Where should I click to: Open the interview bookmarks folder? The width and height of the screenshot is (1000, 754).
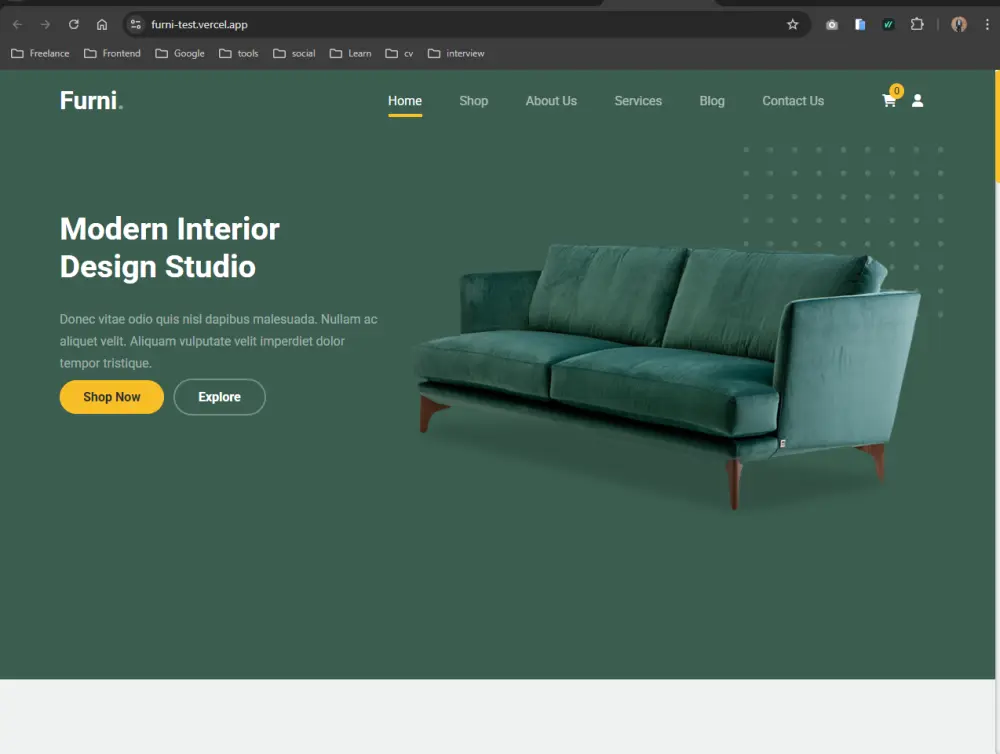pyautogui.click(x=456, y=54)
